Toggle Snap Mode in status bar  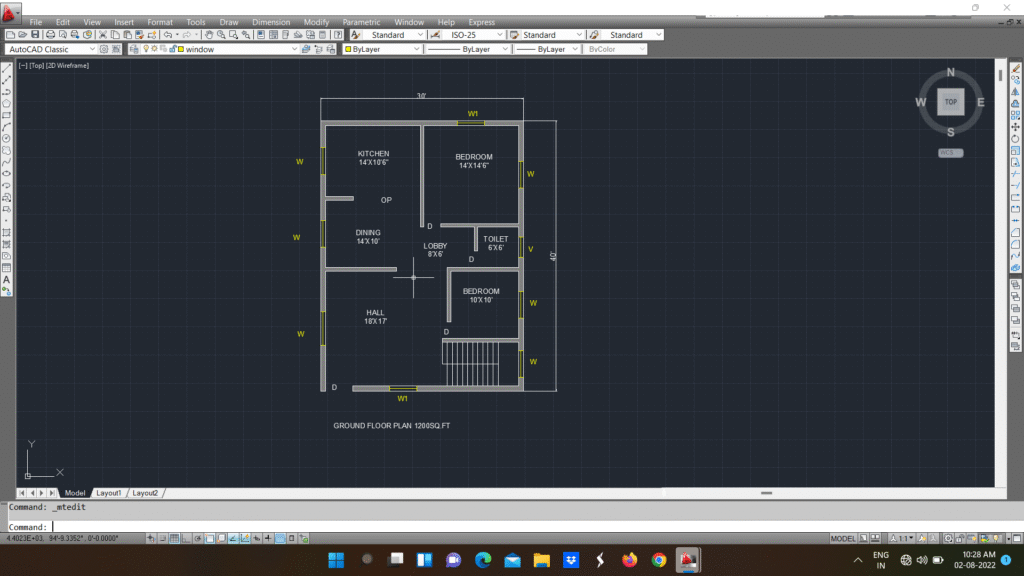click(163, 538)
